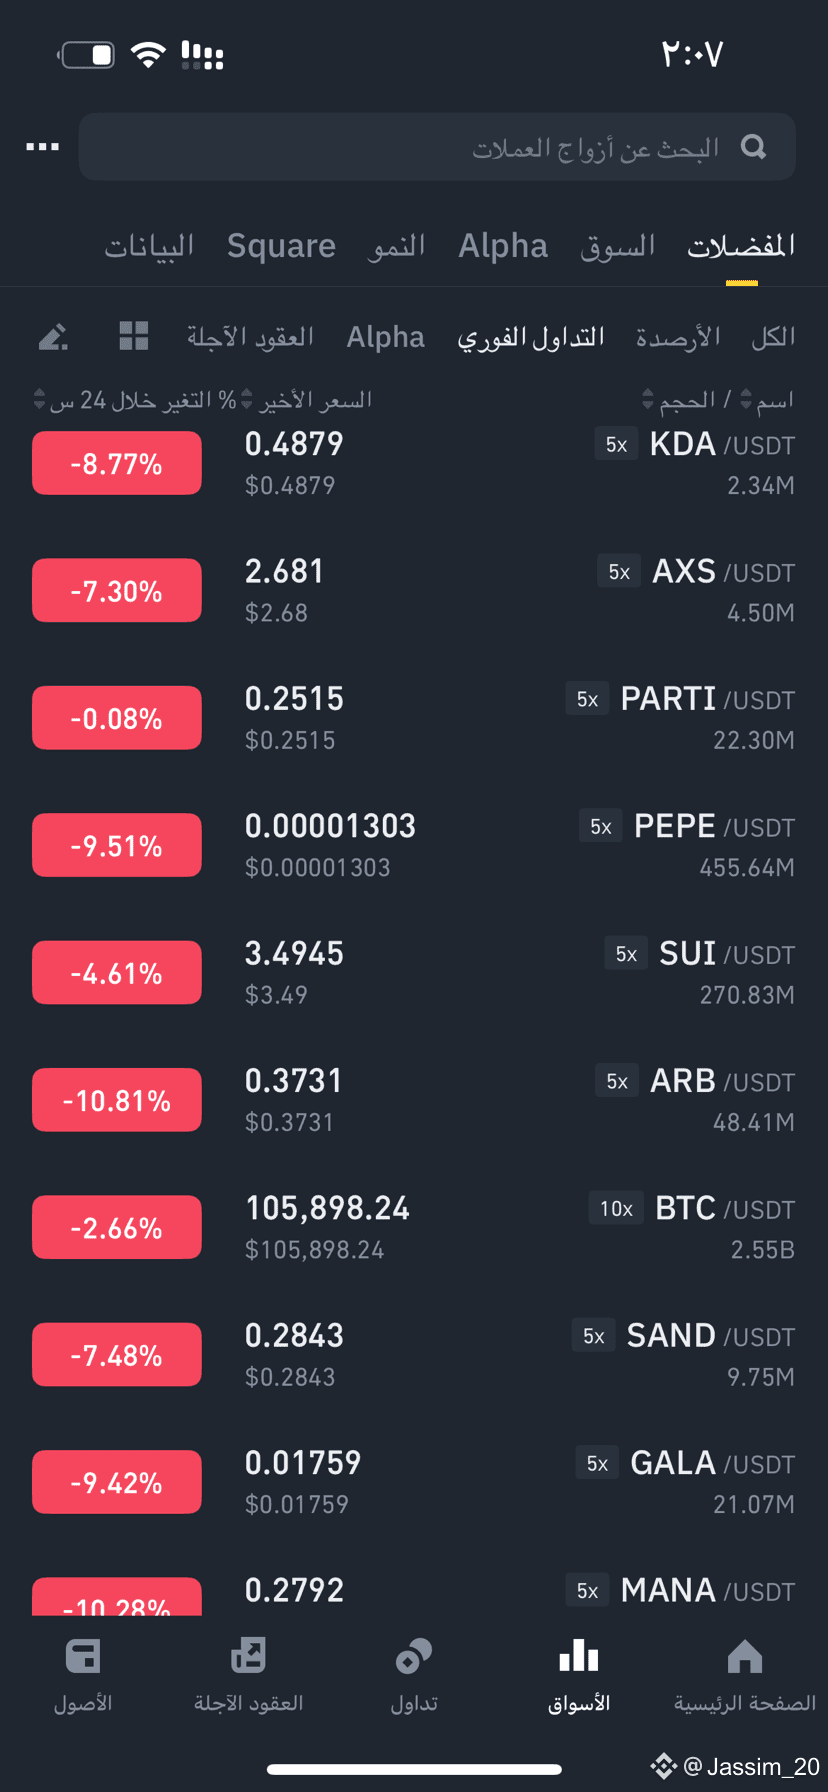Focus the pairs search input field

coord(437,147)
